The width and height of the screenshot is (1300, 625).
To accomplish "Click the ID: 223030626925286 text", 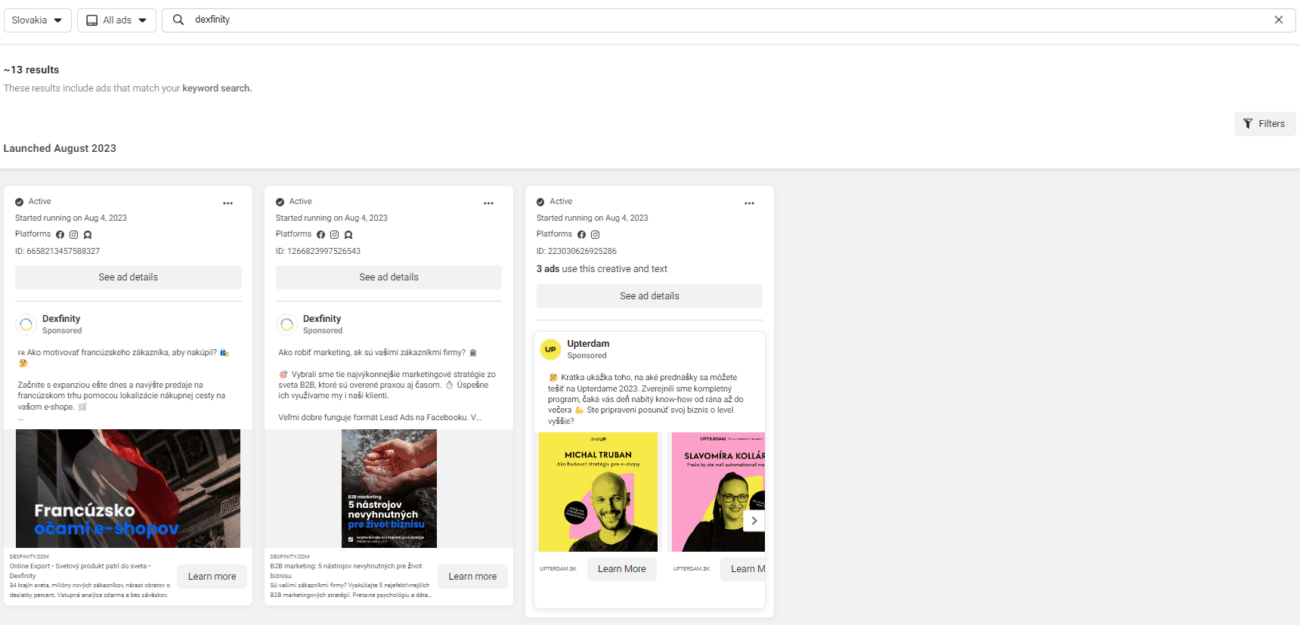I will [577, 251].
